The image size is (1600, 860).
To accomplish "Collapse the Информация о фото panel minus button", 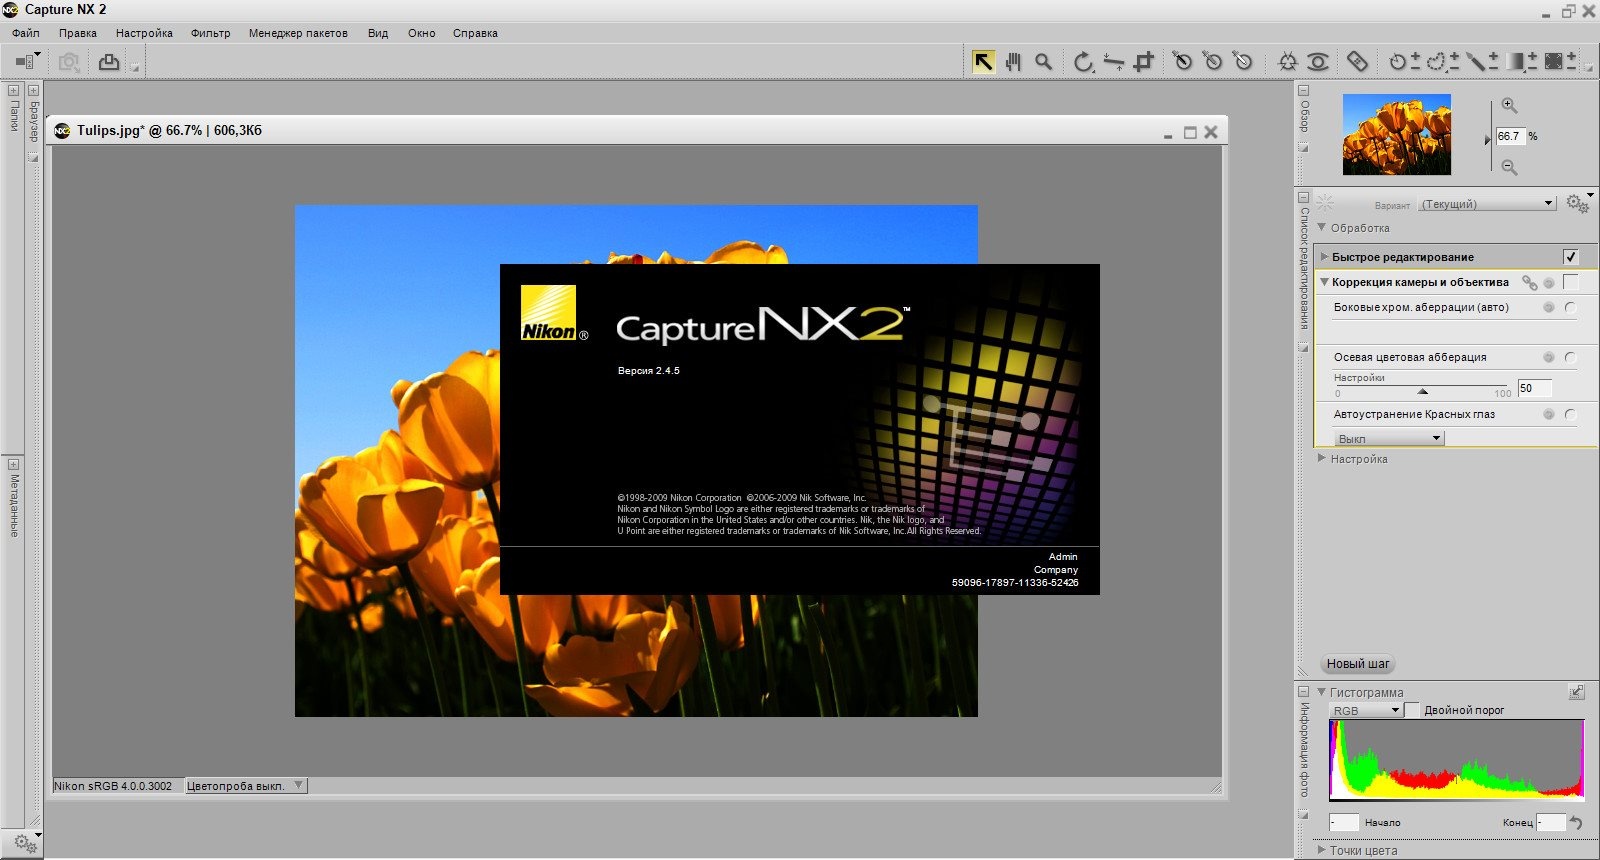I will click(x=1303, y=691).
